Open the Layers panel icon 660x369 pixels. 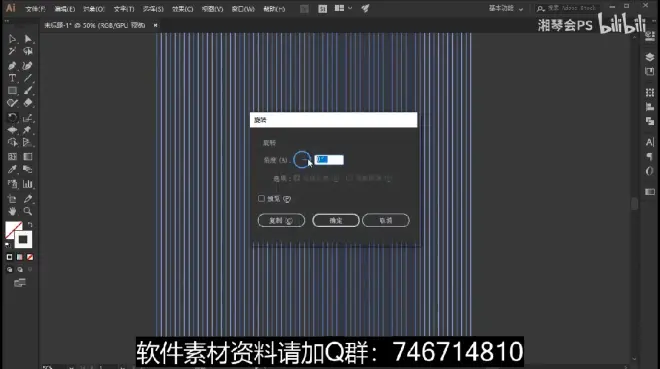pos(649,57)
